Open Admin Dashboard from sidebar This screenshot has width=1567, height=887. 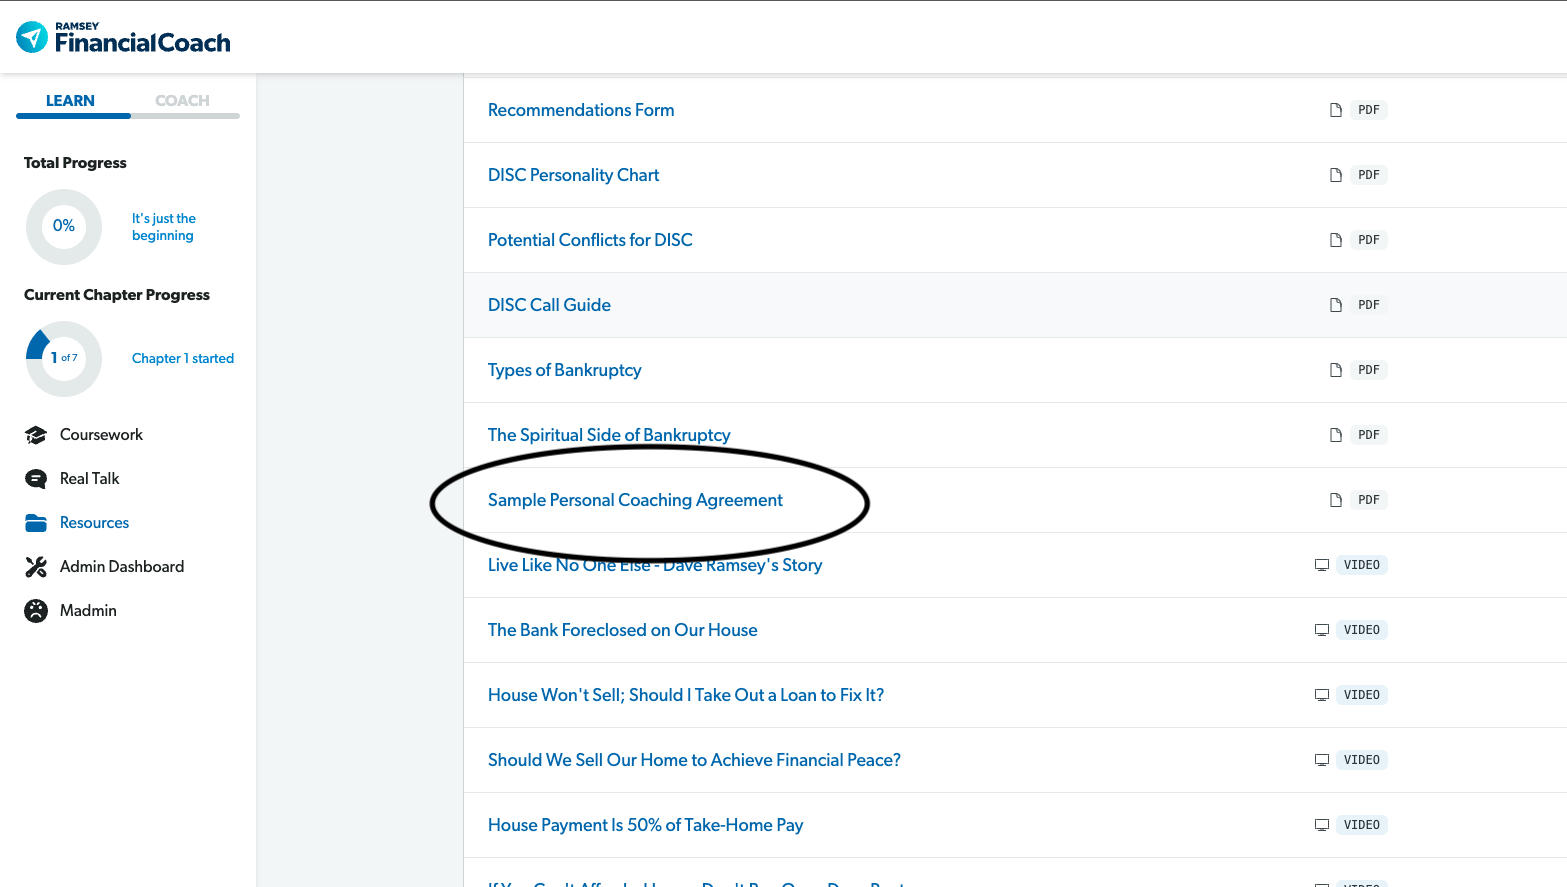point(122,567)
